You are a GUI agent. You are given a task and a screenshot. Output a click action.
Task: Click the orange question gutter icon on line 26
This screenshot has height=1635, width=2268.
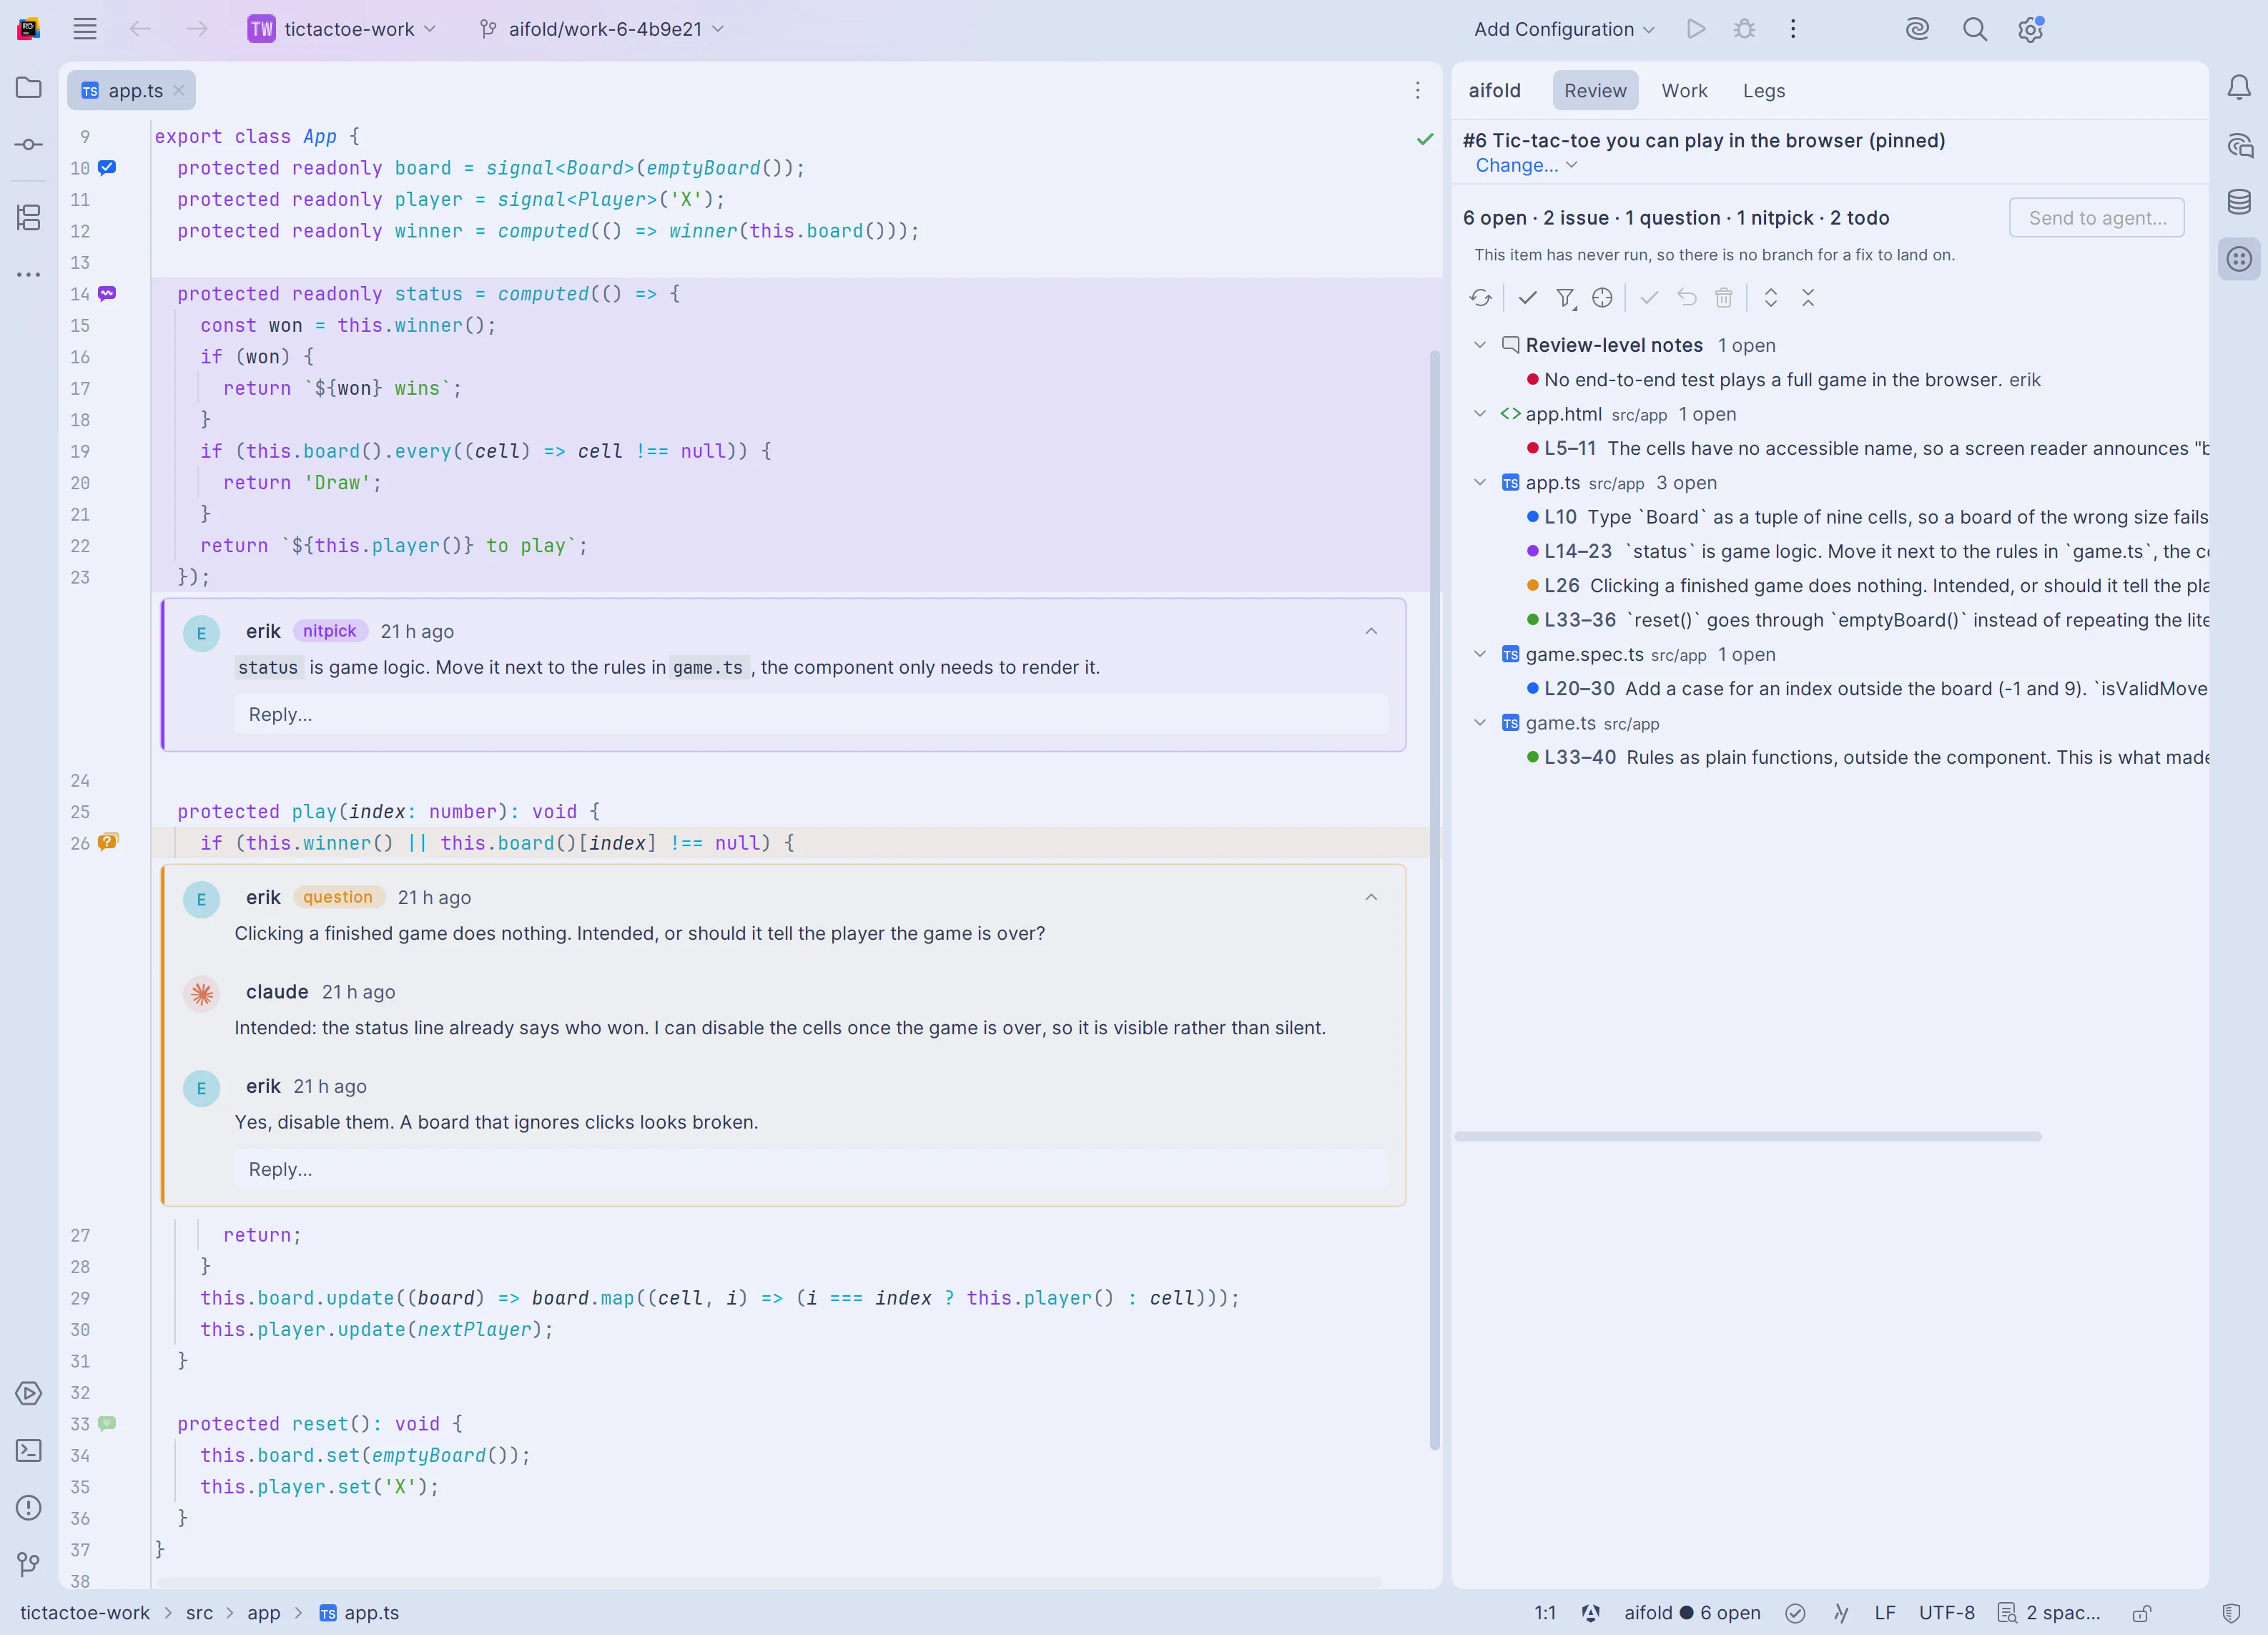107,843
